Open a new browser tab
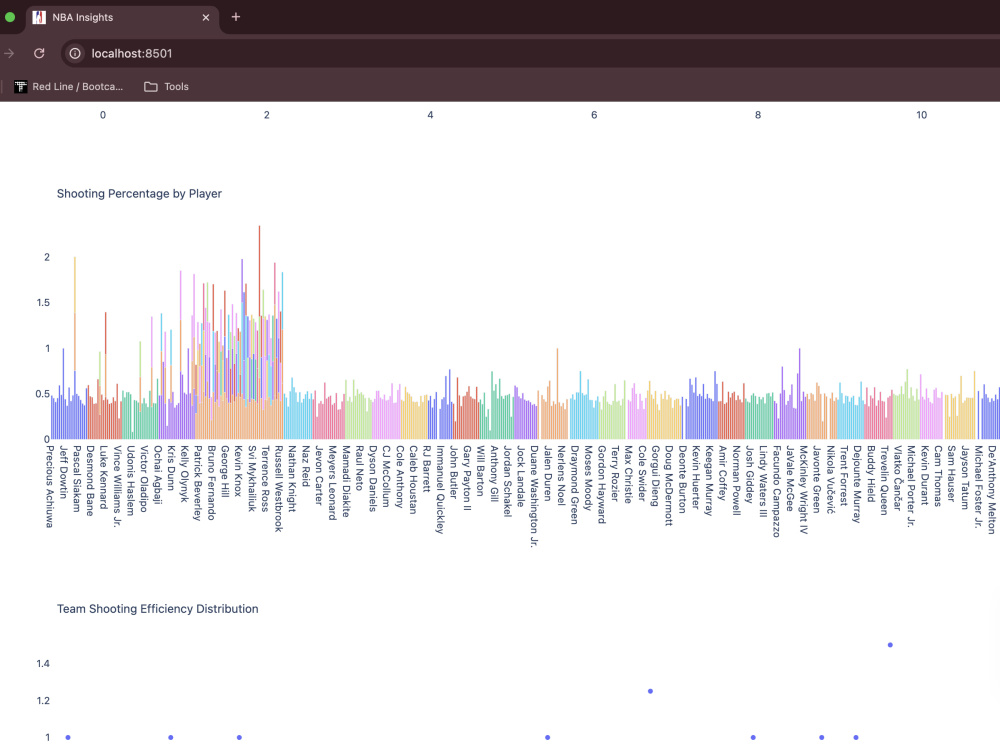 click(235, 17)
